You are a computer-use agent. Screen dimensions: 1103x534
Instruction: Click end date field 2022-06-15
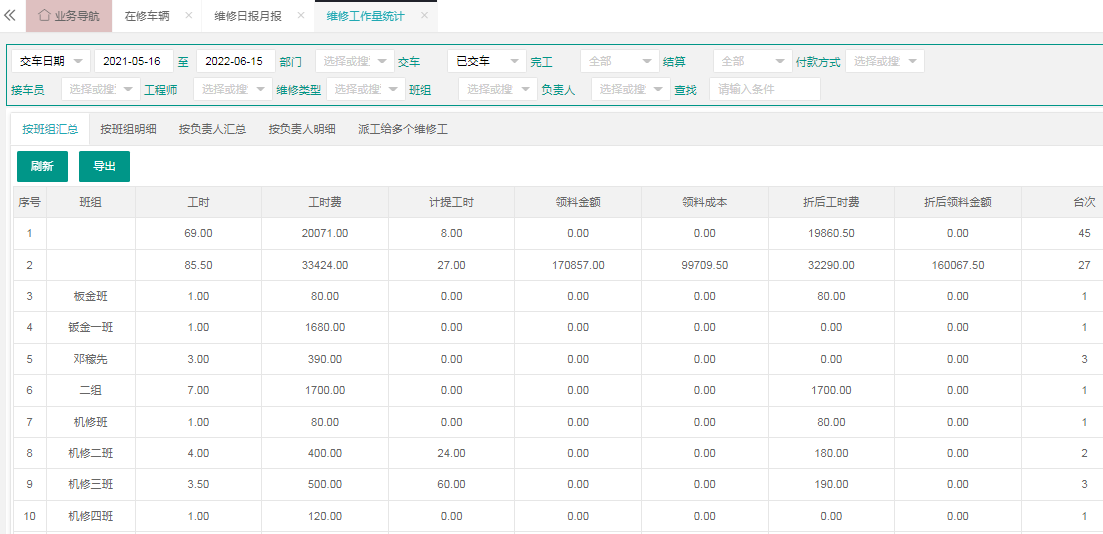[236, 61]
